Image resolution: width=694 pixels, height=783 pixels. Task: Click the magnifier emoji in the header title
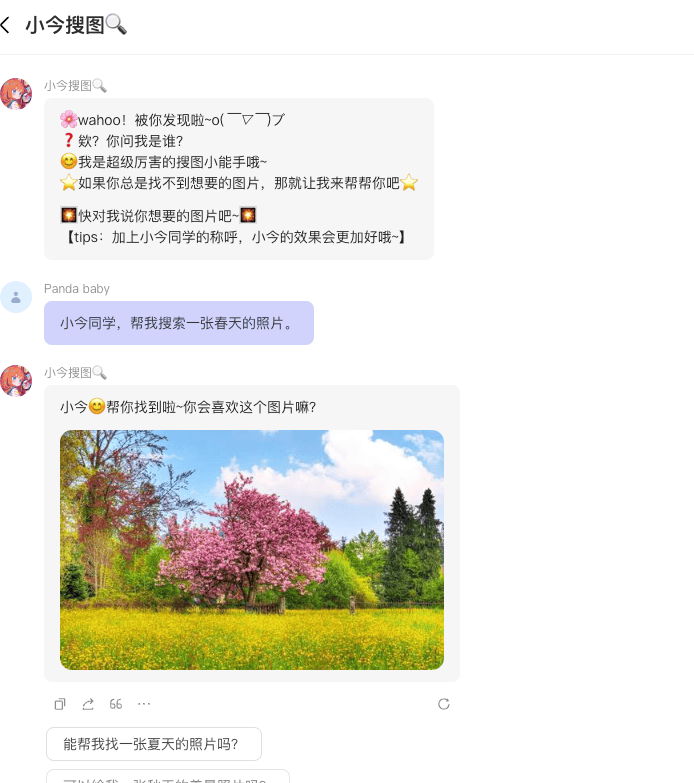click(x=116, y=24)
